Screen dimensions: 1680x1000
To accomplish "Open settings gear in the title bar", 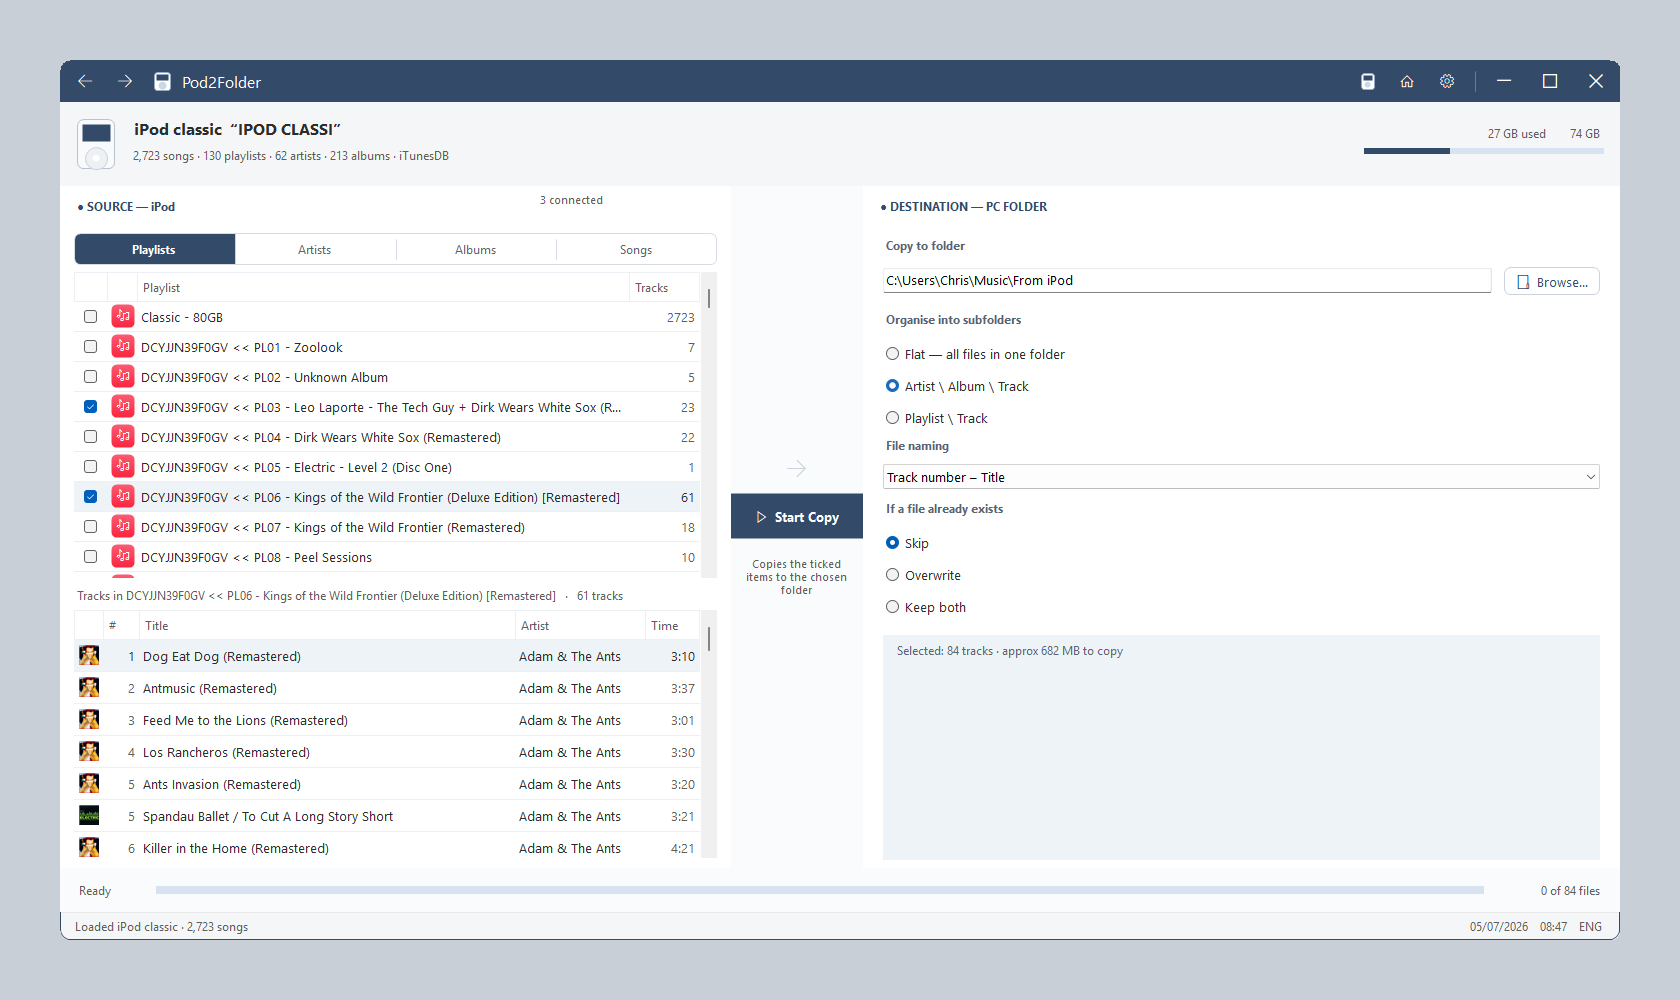I will 1447,81.
